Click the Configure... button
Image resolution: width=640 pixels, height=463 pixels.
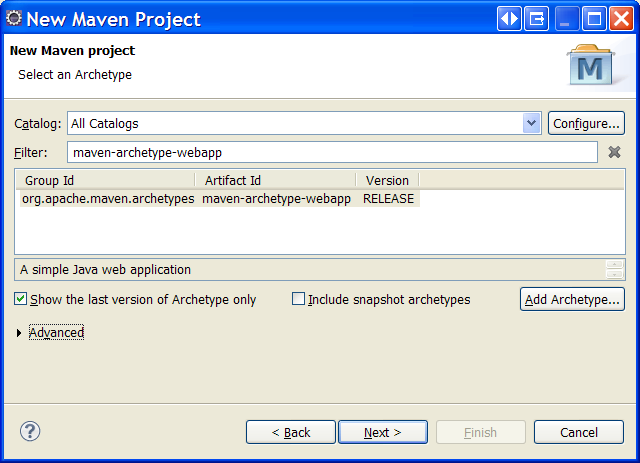[586, 123]
